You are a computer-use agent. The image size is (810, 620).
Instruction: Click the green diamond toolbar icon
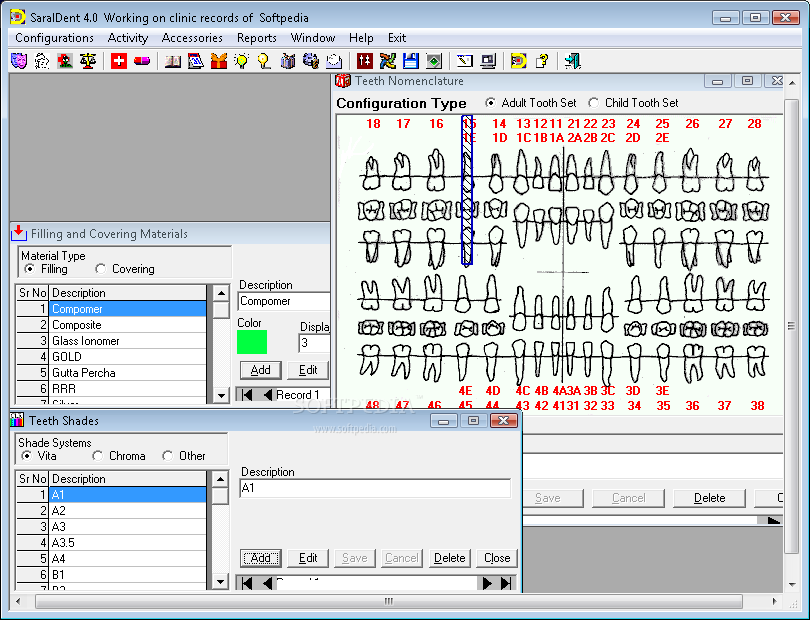[434, 61]
